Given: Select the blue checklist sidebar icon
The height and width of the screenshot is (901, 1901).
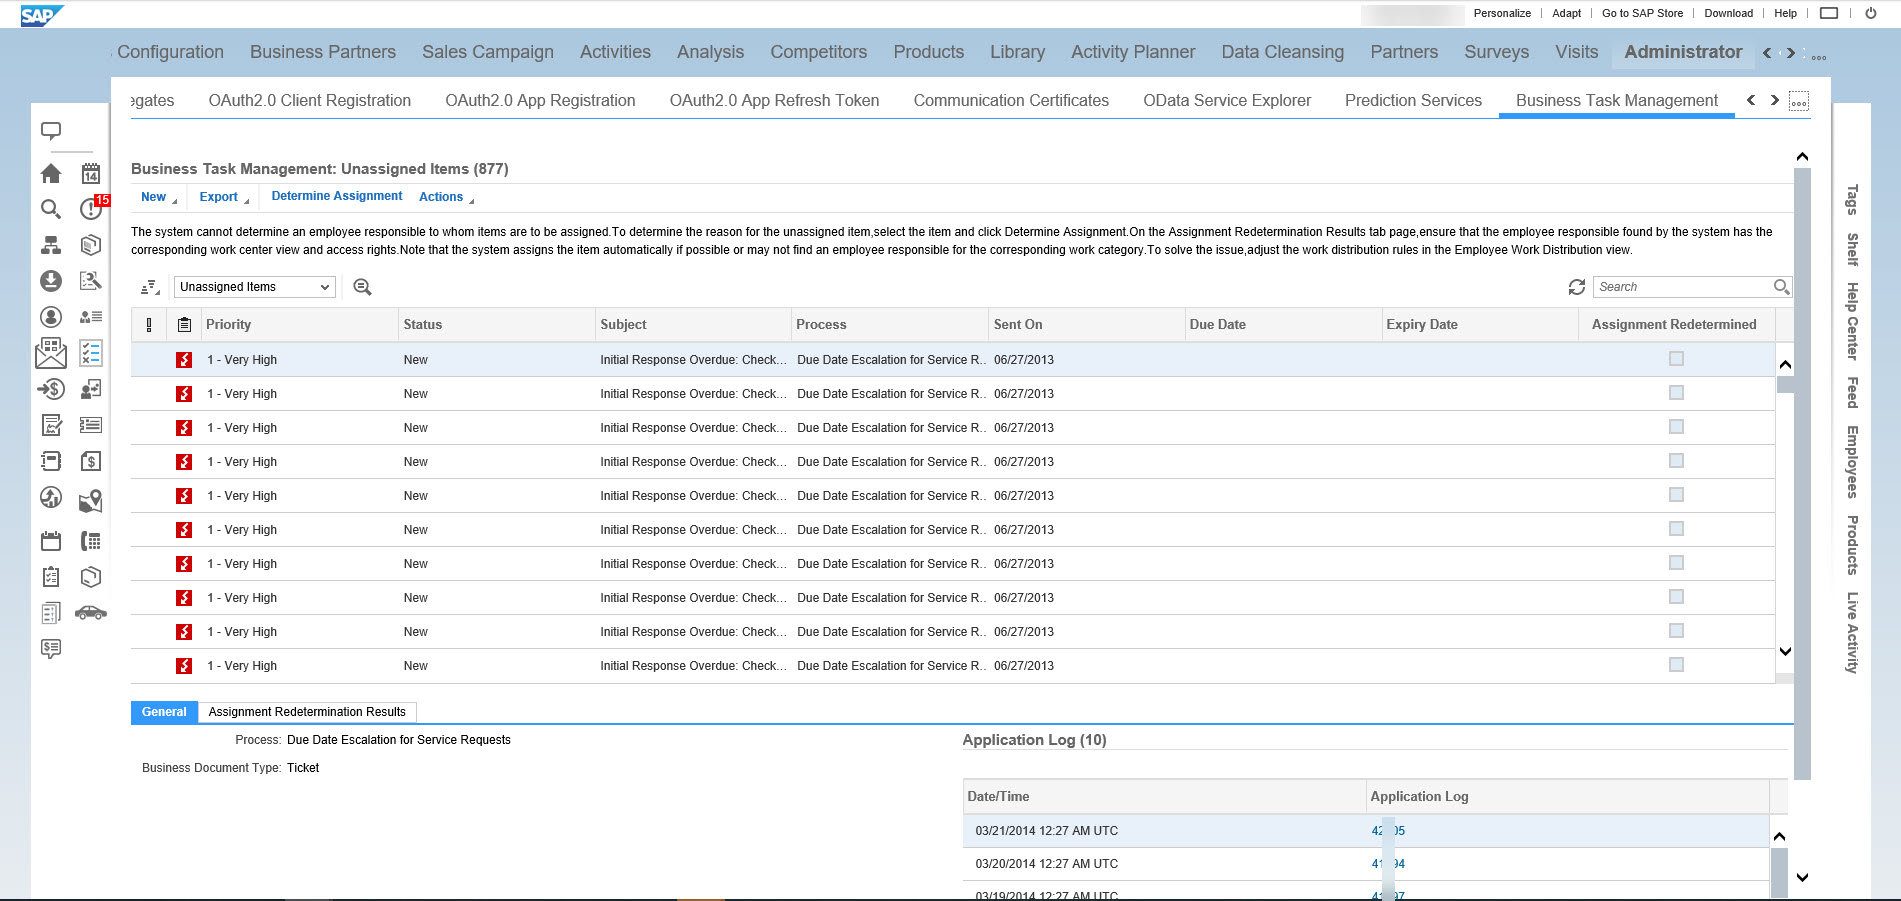Looking at the screenshot, I should 91,353.
